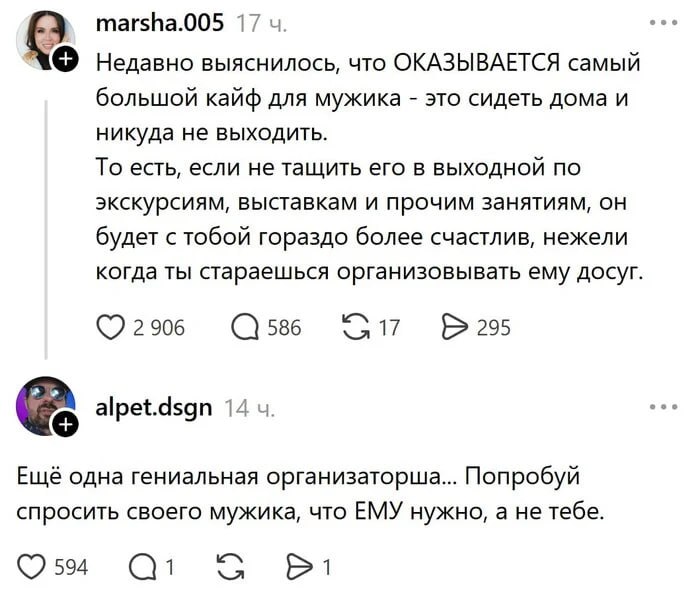View marsha.005's profile picture
700x602 pixels.
[42, 40]
